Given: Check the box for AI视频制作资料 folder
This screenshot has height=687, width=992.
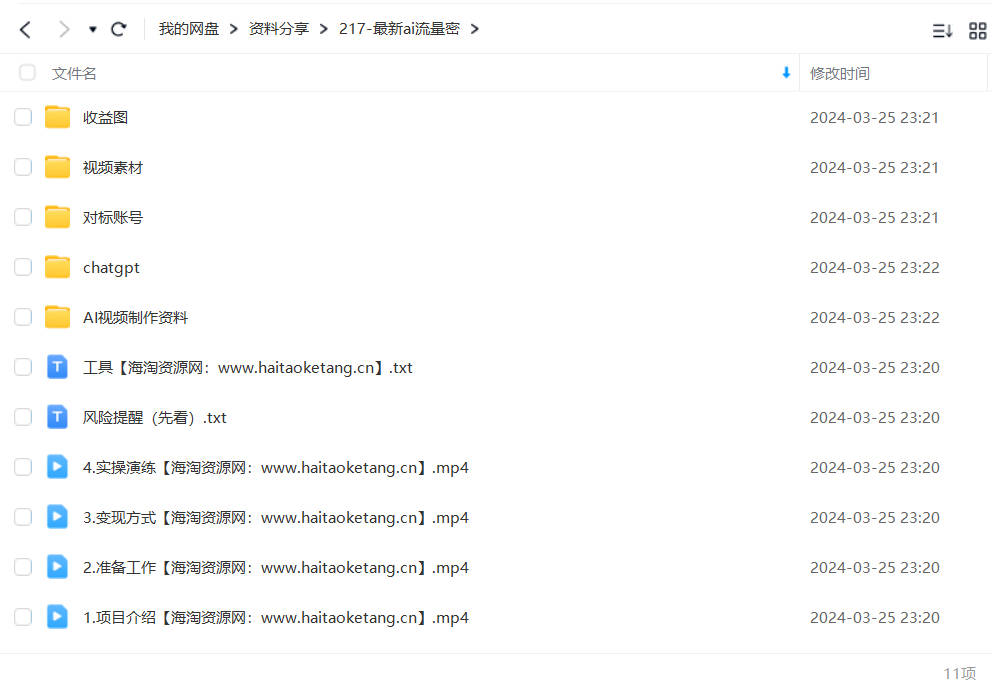Looking at the screenshot, I should pyautogui.click(x=23, y=317).
